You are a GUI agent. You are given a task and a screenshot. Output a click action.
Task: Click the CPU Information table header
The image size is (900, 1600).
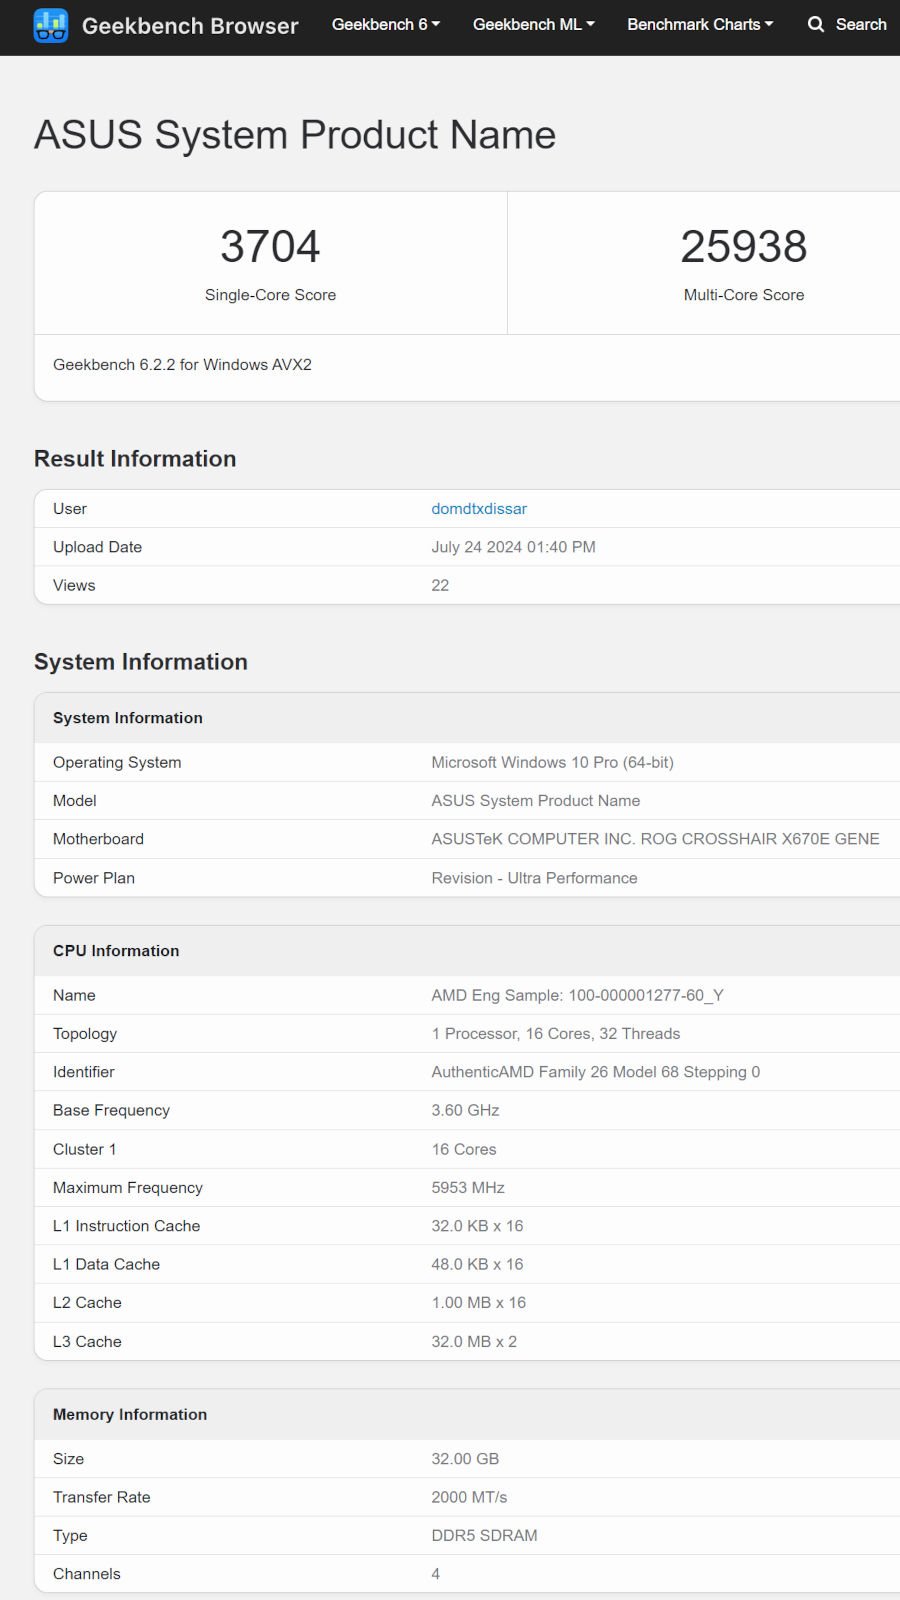click(x=116, y=951)
